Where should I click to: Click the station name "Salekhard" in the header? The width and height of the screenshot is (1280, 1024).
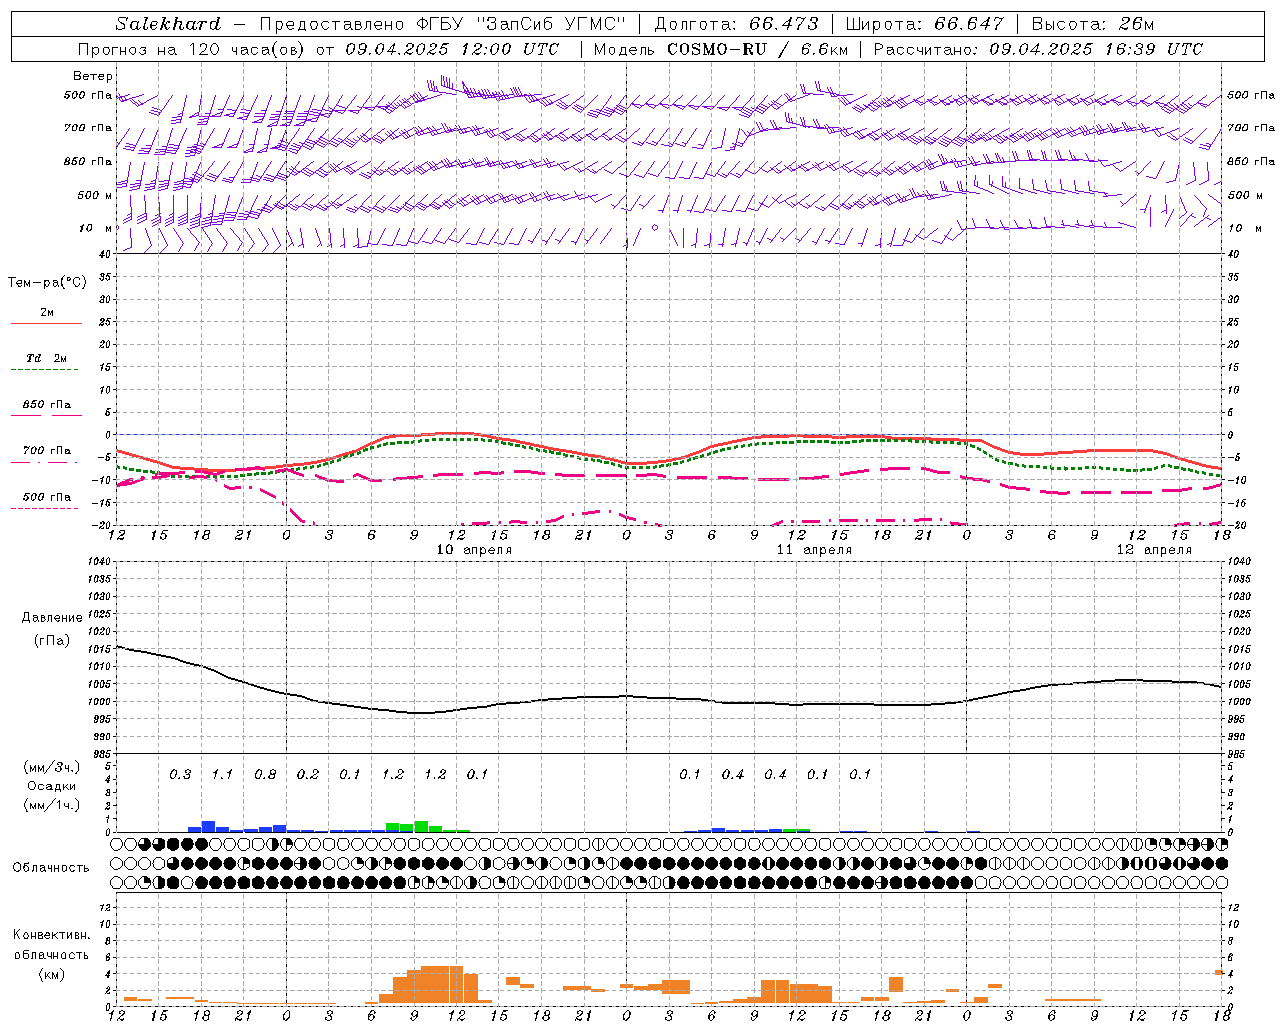168,24
